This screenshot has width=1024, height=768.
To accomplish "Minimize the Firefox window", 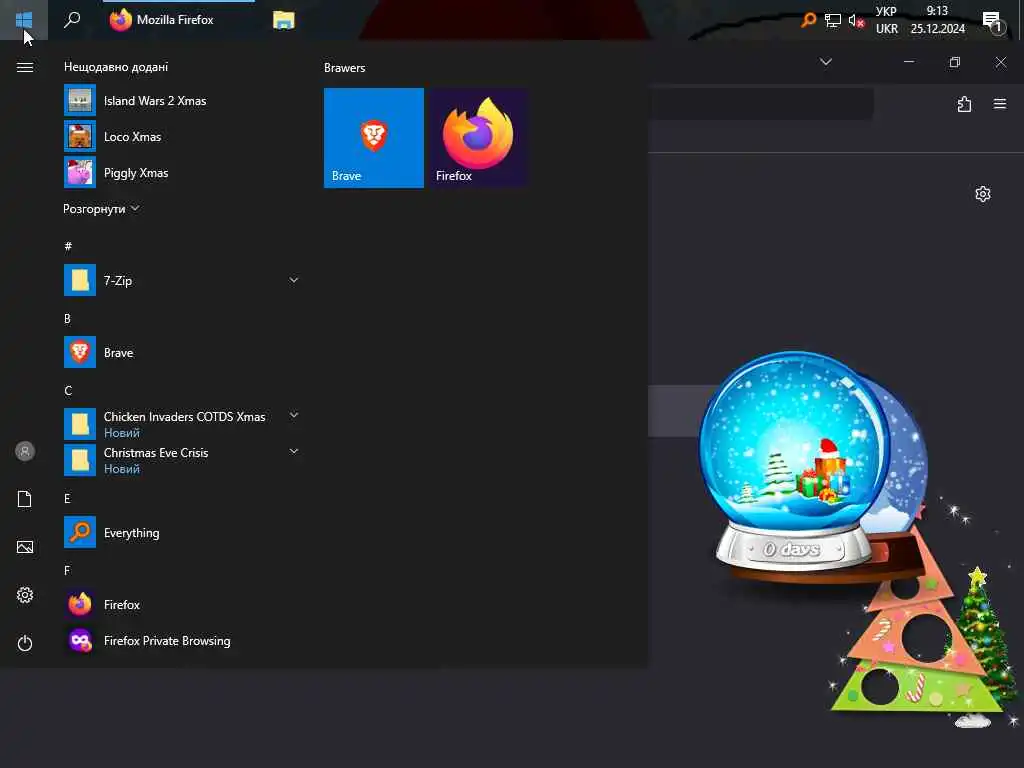I will 908,62.
